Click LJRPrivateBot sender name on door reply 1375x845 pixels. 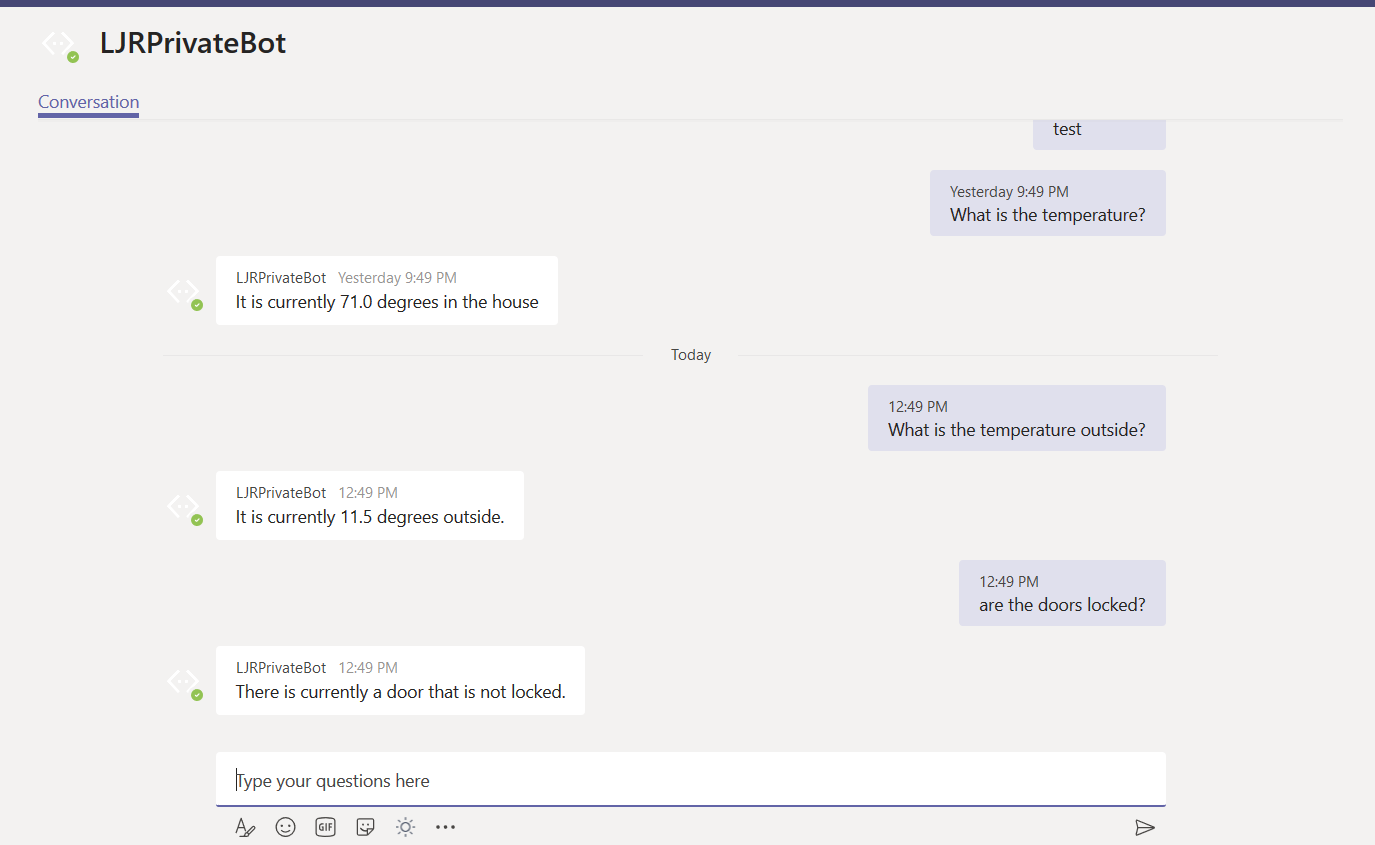click(281, 668)
